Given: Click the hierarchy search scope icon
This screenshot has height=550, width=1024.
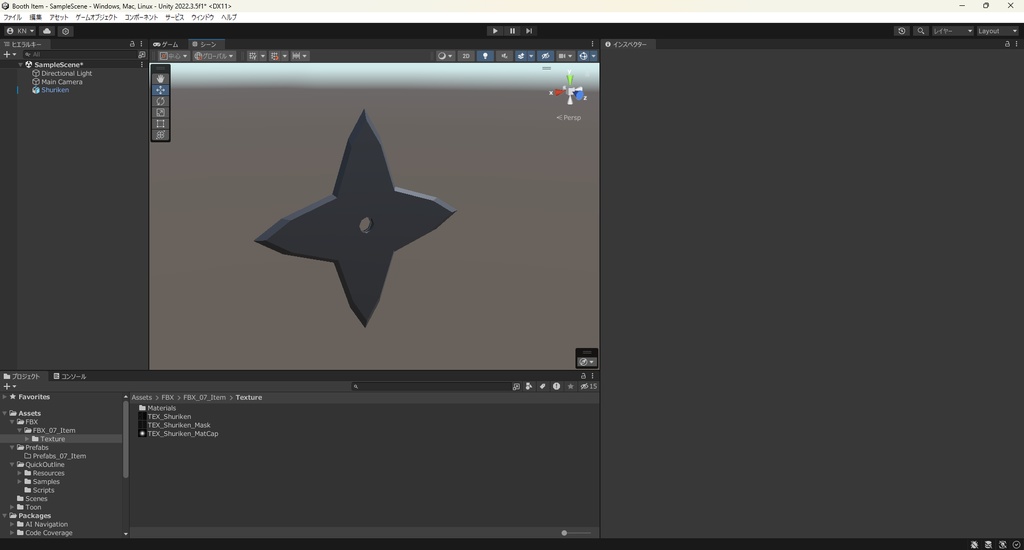Looking at the screenshot, I should [142, 55].
